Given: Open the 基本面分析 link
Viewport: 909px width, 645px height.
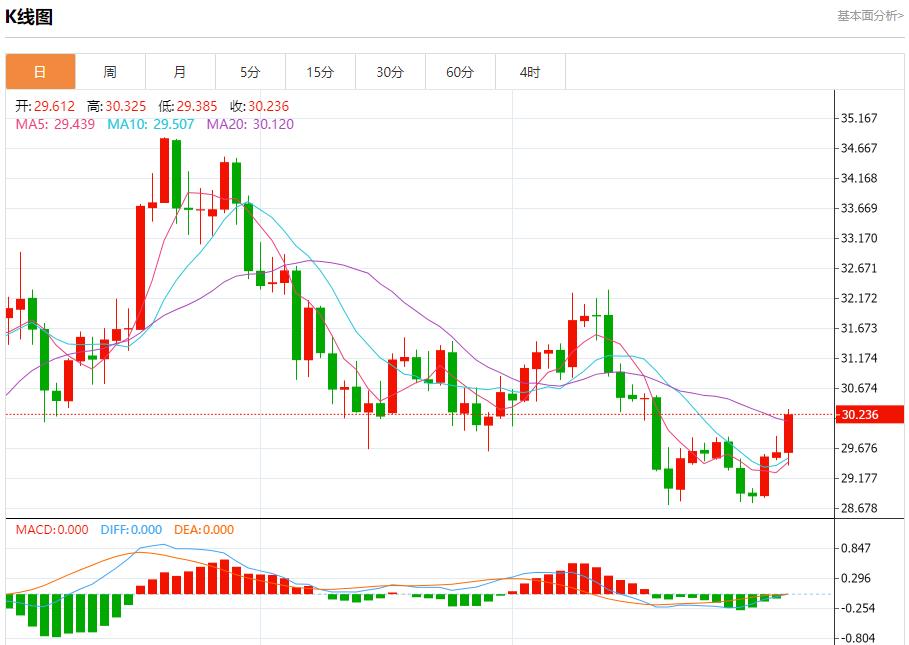Looking at the screenshot, I should click(869, 16).
